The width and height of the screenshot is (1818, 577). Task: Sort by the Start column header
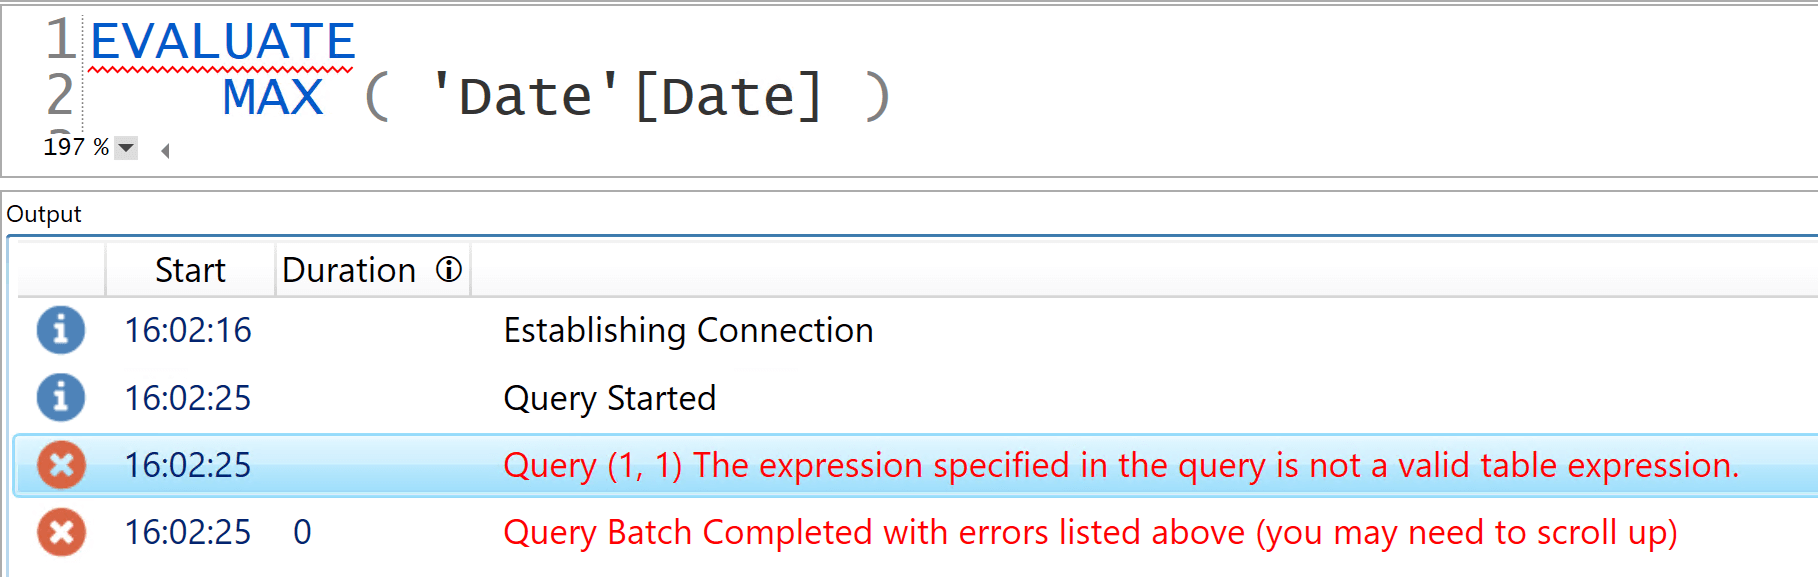tap(190, 270)
